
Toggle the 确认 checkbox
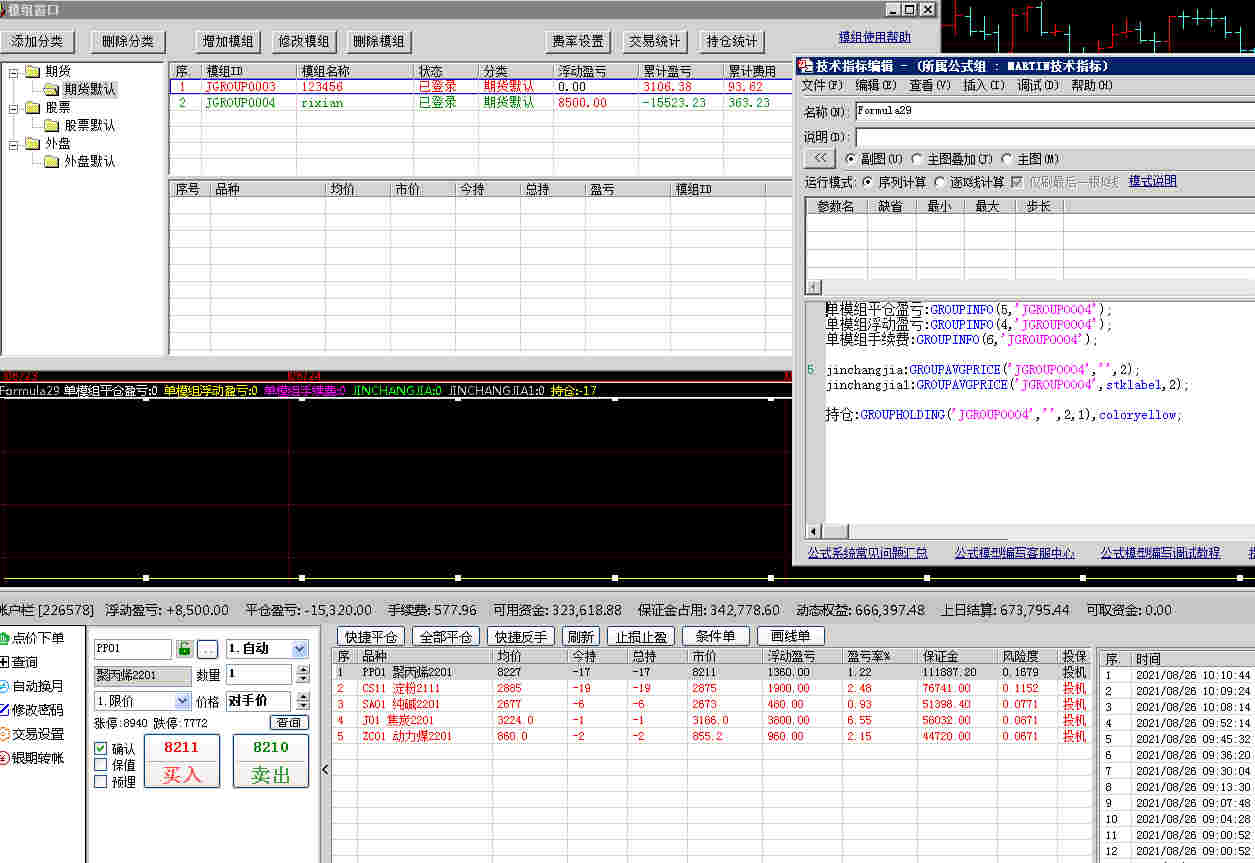pyautogui.click(x=100, y=748)
